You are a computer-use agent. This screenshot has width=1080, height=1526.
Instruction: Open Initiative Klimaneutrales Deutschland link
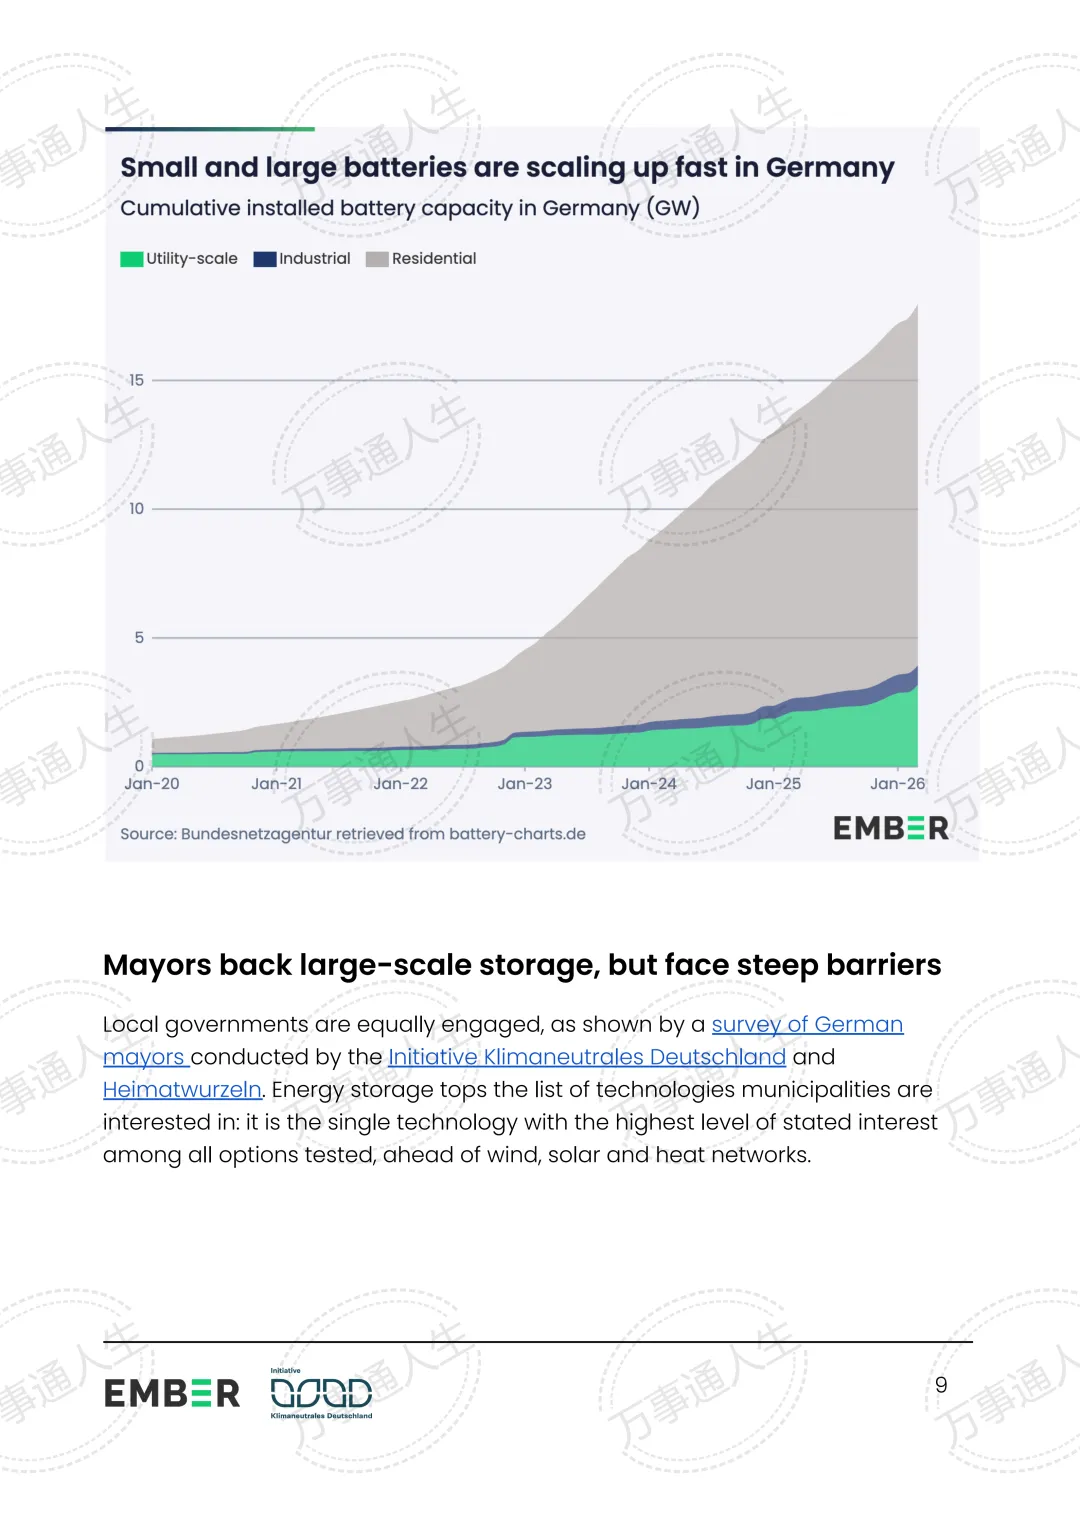point(587,1057)
